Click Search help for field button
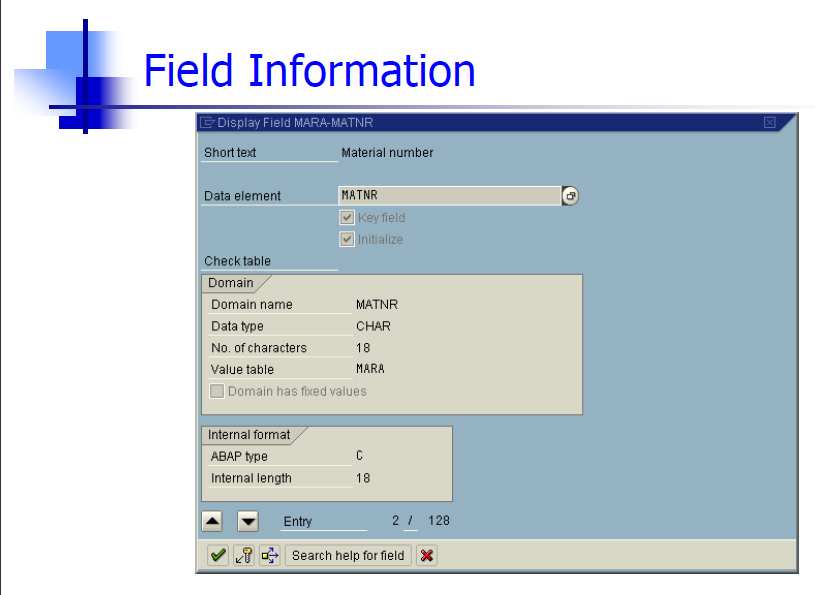 coord(348,555)
